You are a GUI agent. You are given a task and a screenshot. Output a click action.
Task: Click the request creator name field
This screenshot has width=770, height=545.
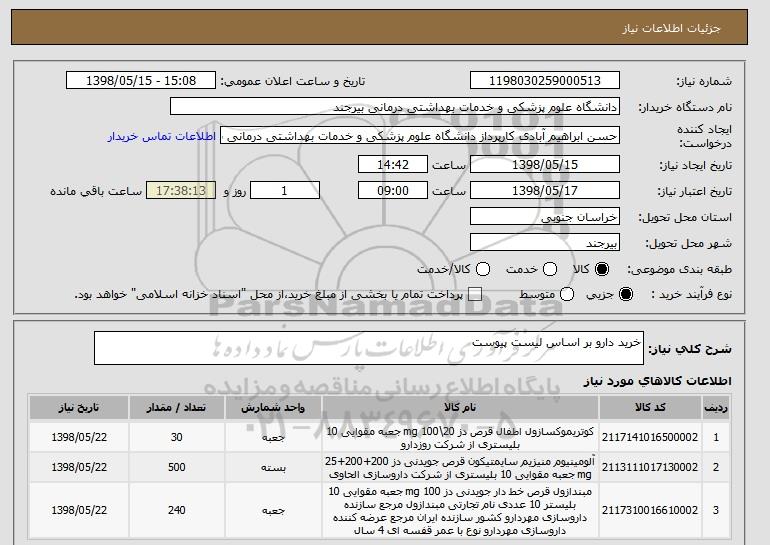(420, 136)
